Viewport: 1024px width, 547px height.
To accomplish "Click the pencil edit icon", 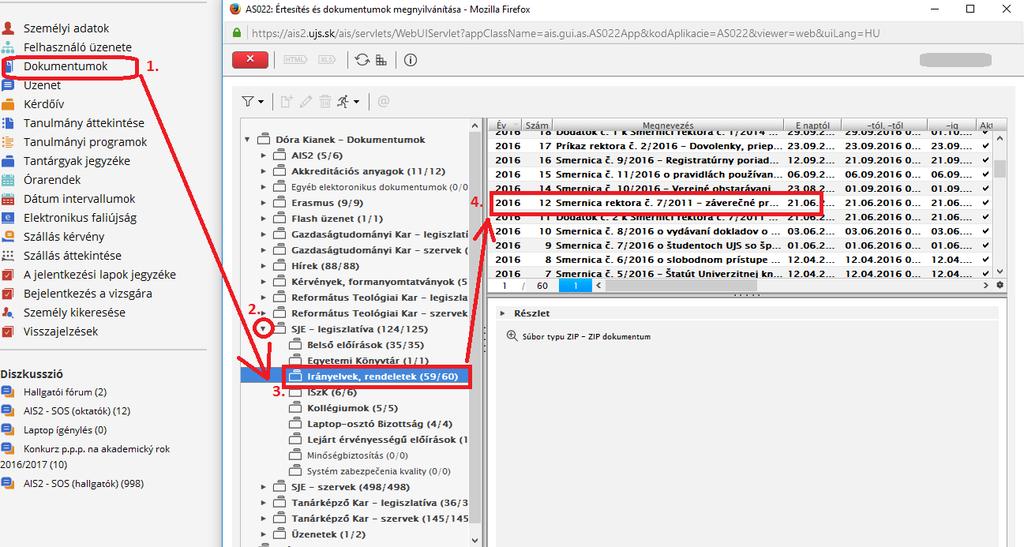I will pos(306,102).
